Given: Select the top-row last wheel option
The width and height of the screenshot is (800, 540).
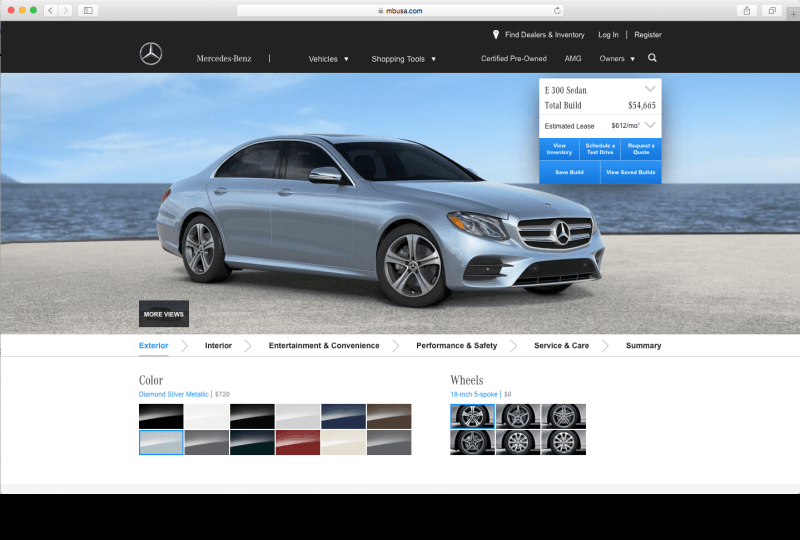Looking at the screenshot, I should point(563,416).
